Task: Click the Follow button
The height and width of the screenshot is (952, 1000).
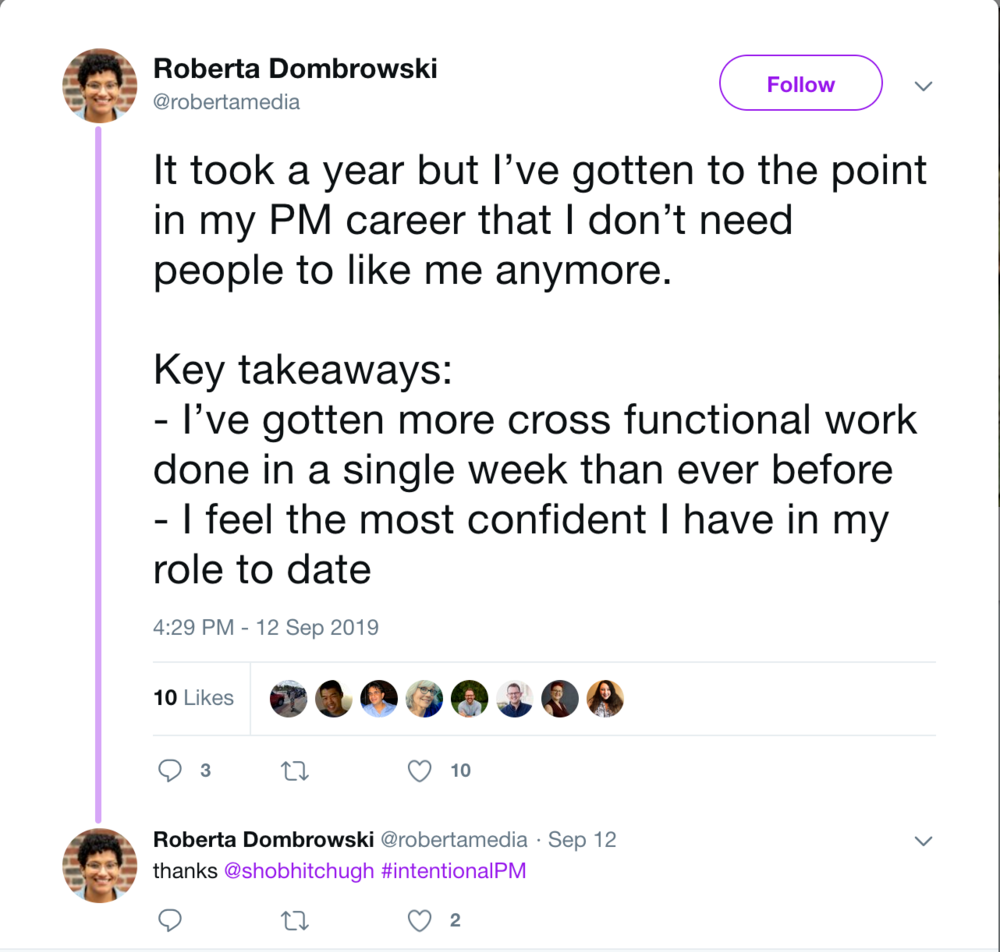Action: [x=800, y=83]
